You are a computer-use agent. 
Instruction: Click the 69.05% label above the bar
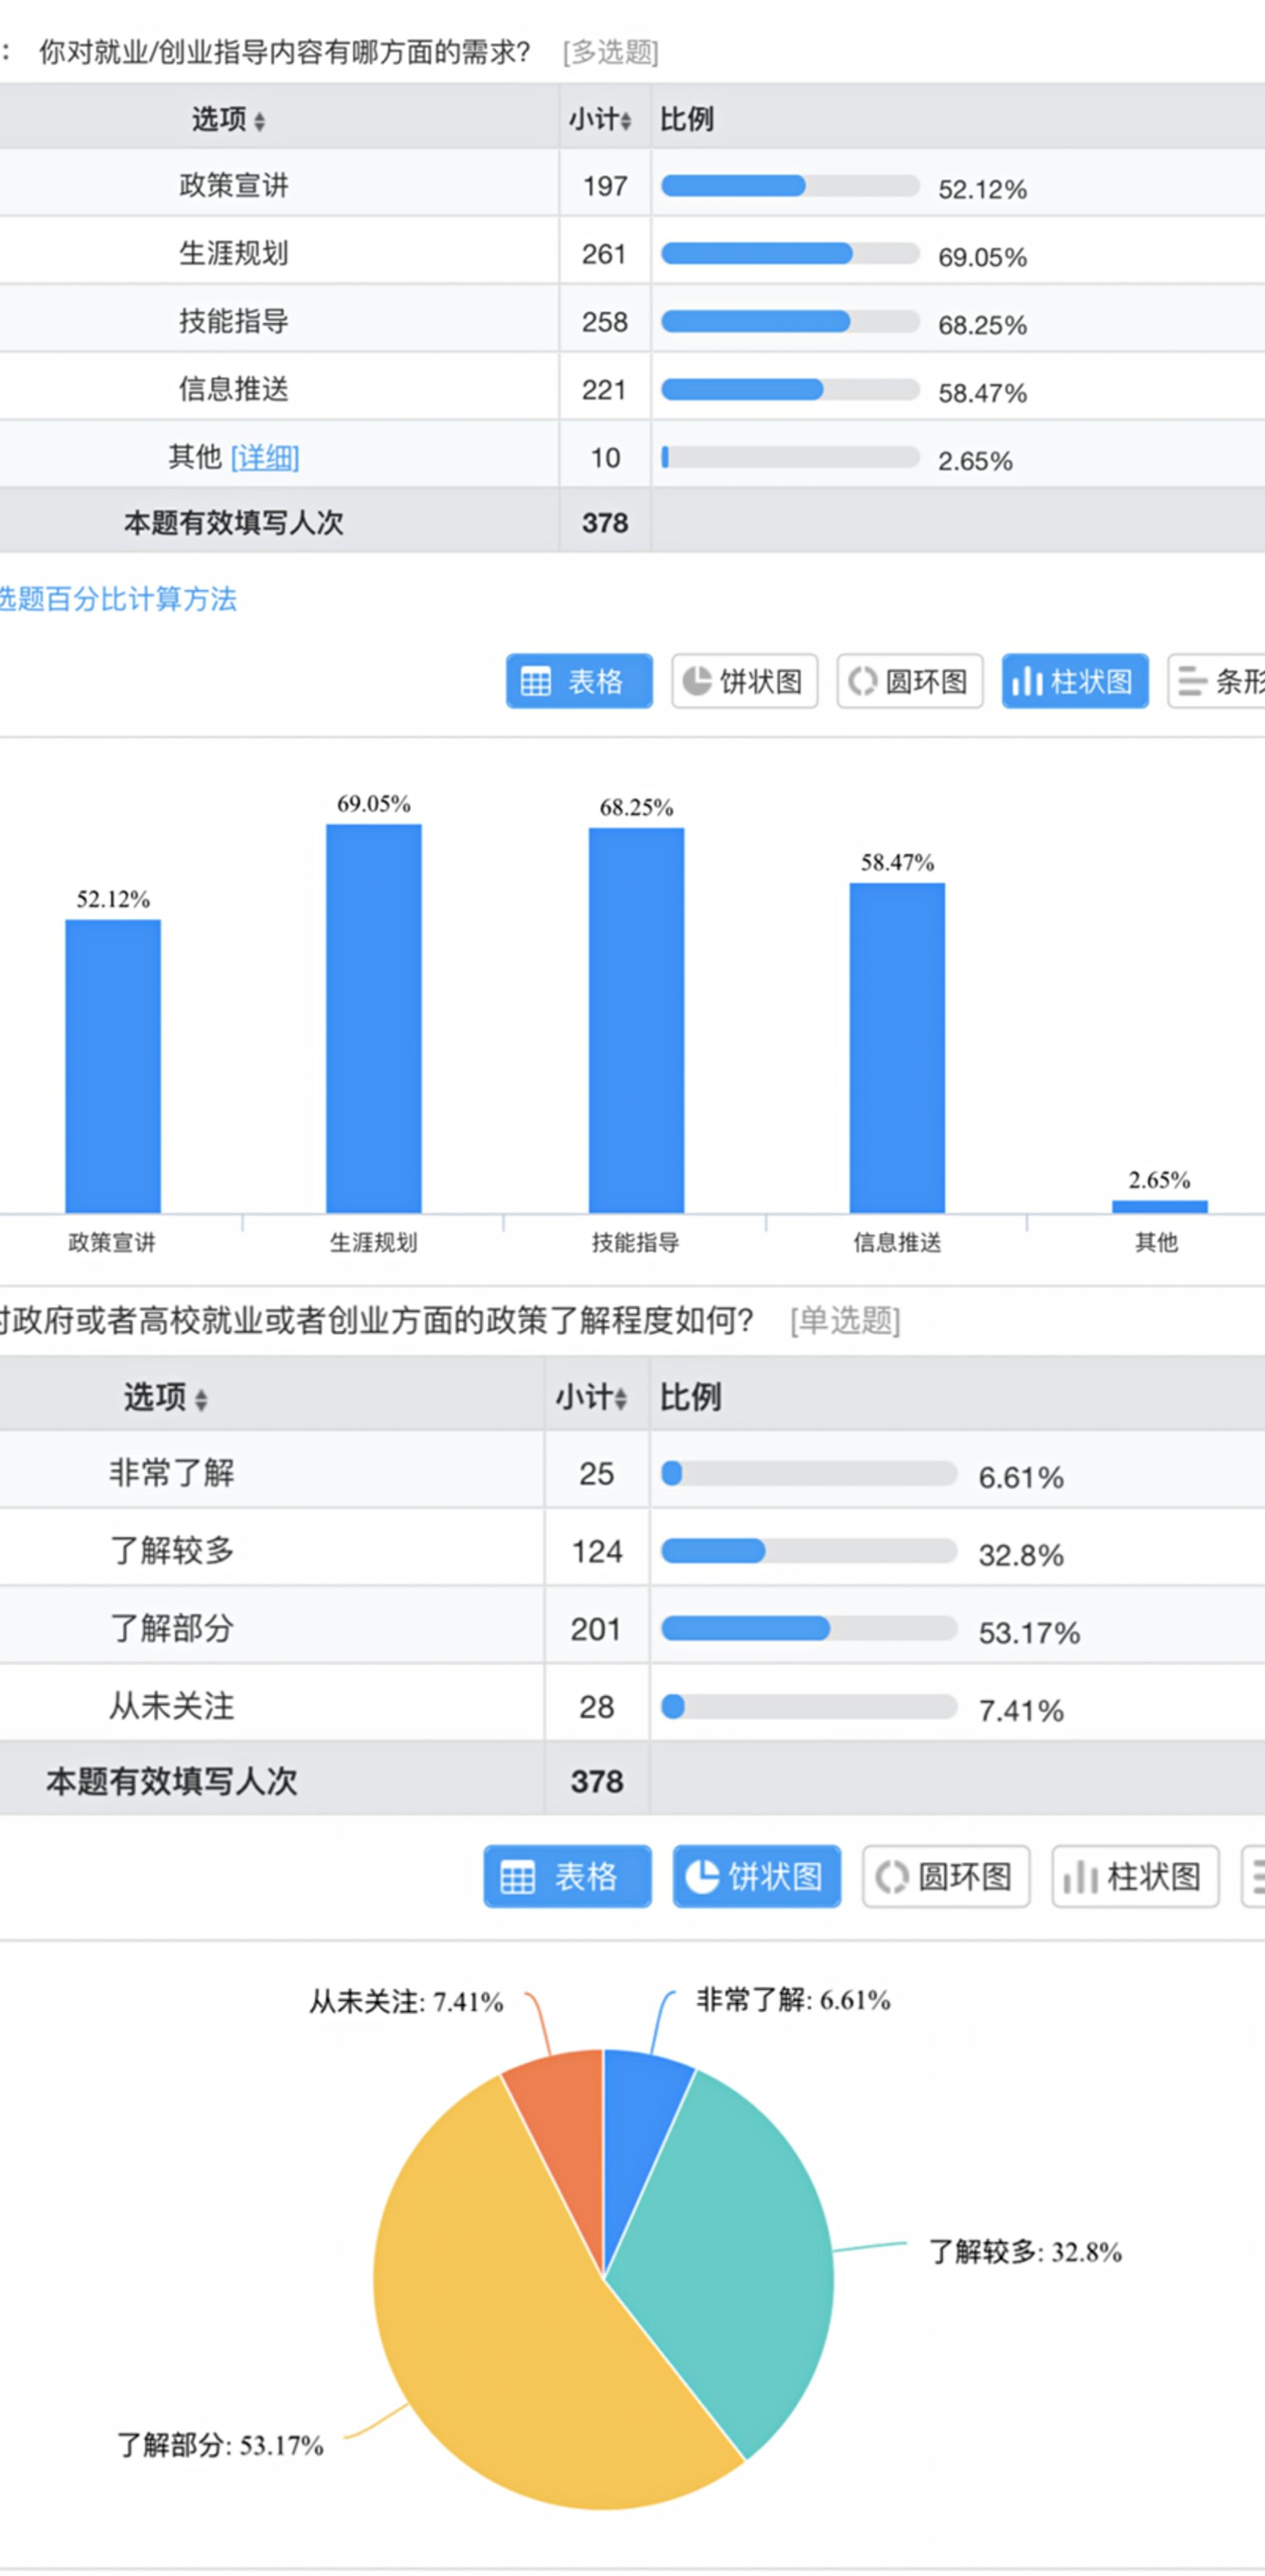pos(374,804)
